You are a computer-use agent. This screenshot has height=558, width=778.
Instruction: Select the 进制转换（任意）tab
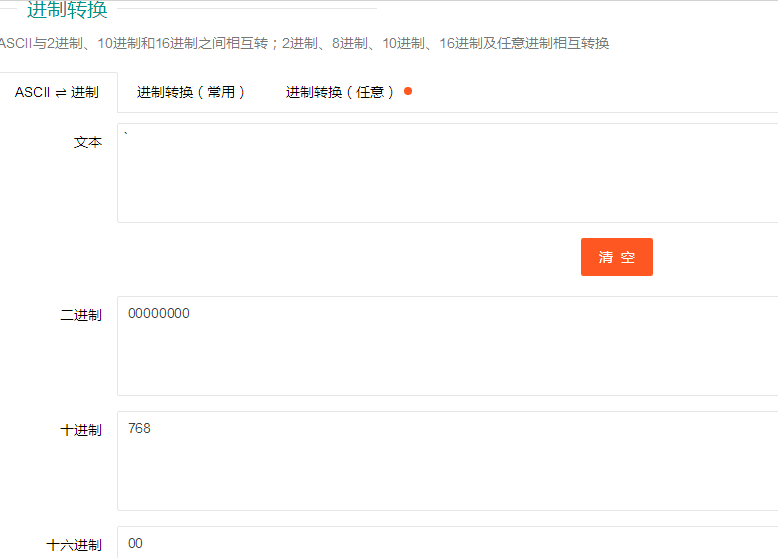(x=340, y=92)
